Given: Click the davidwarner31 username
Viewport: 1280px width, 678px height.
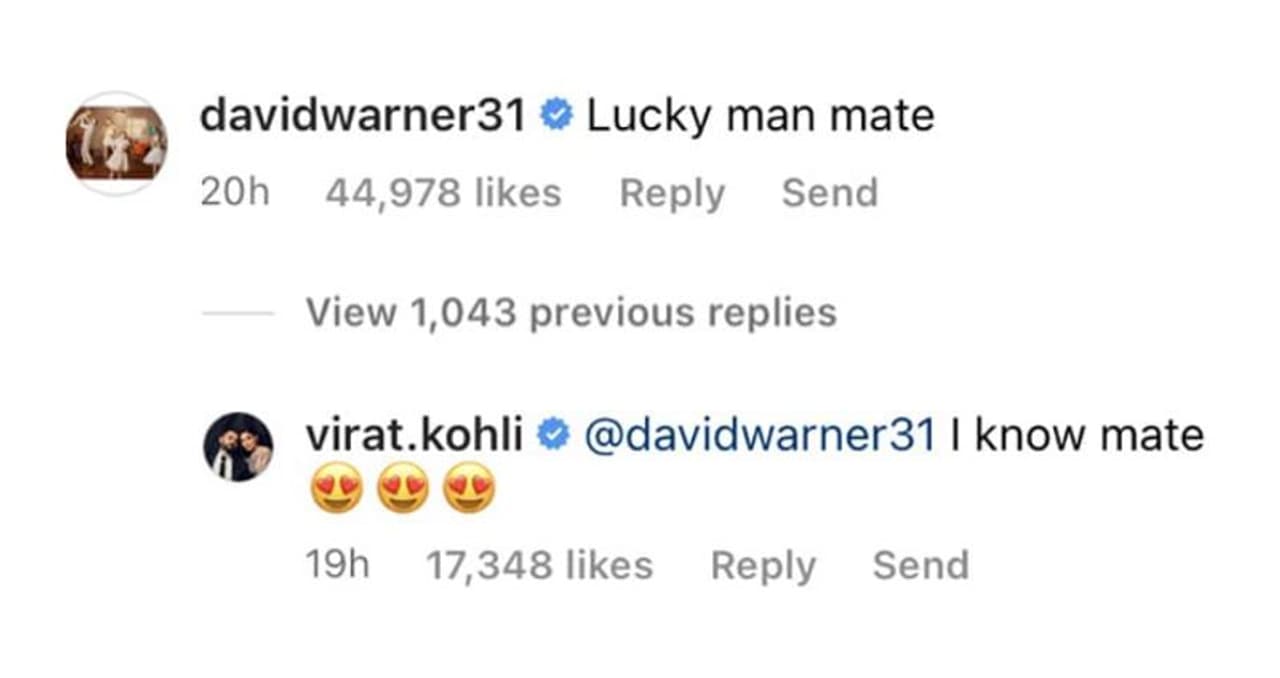Looking at the screenshot, I should [362, 116].
